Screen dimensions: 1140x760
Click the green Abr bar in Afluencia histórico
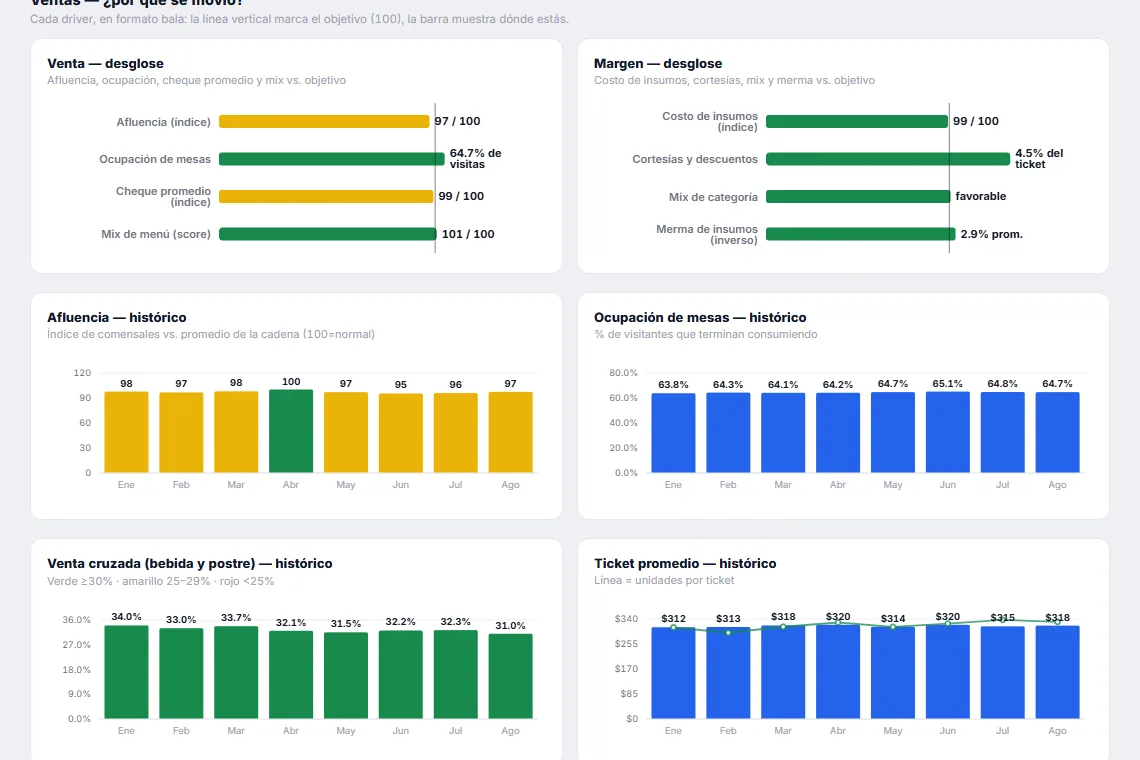(291, 431)
